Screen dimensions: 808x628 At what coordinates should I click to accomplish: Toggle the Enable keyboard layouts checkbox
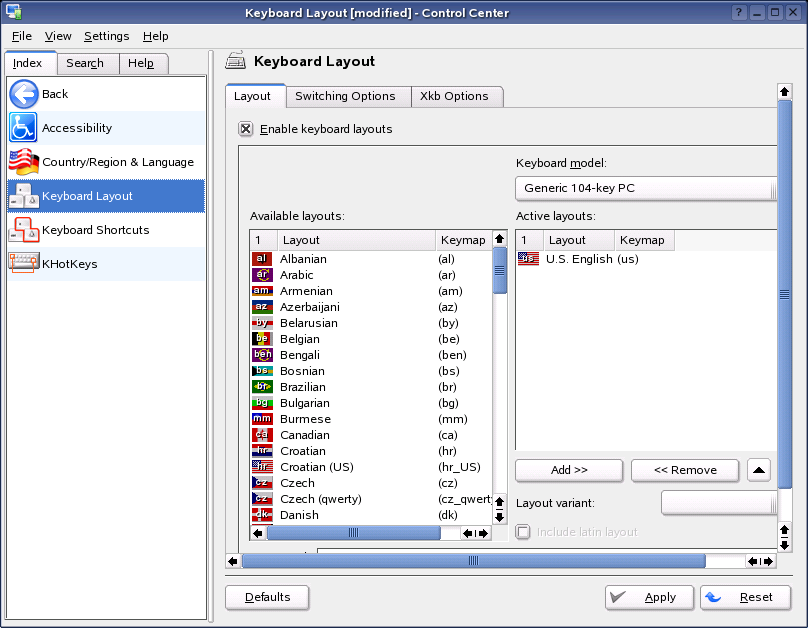[x=246, y=128]
